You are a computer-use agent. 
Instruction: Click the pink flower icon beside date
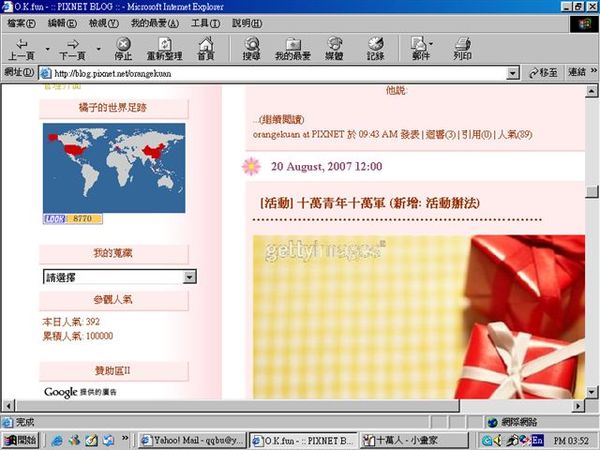[x=251, y=166]
